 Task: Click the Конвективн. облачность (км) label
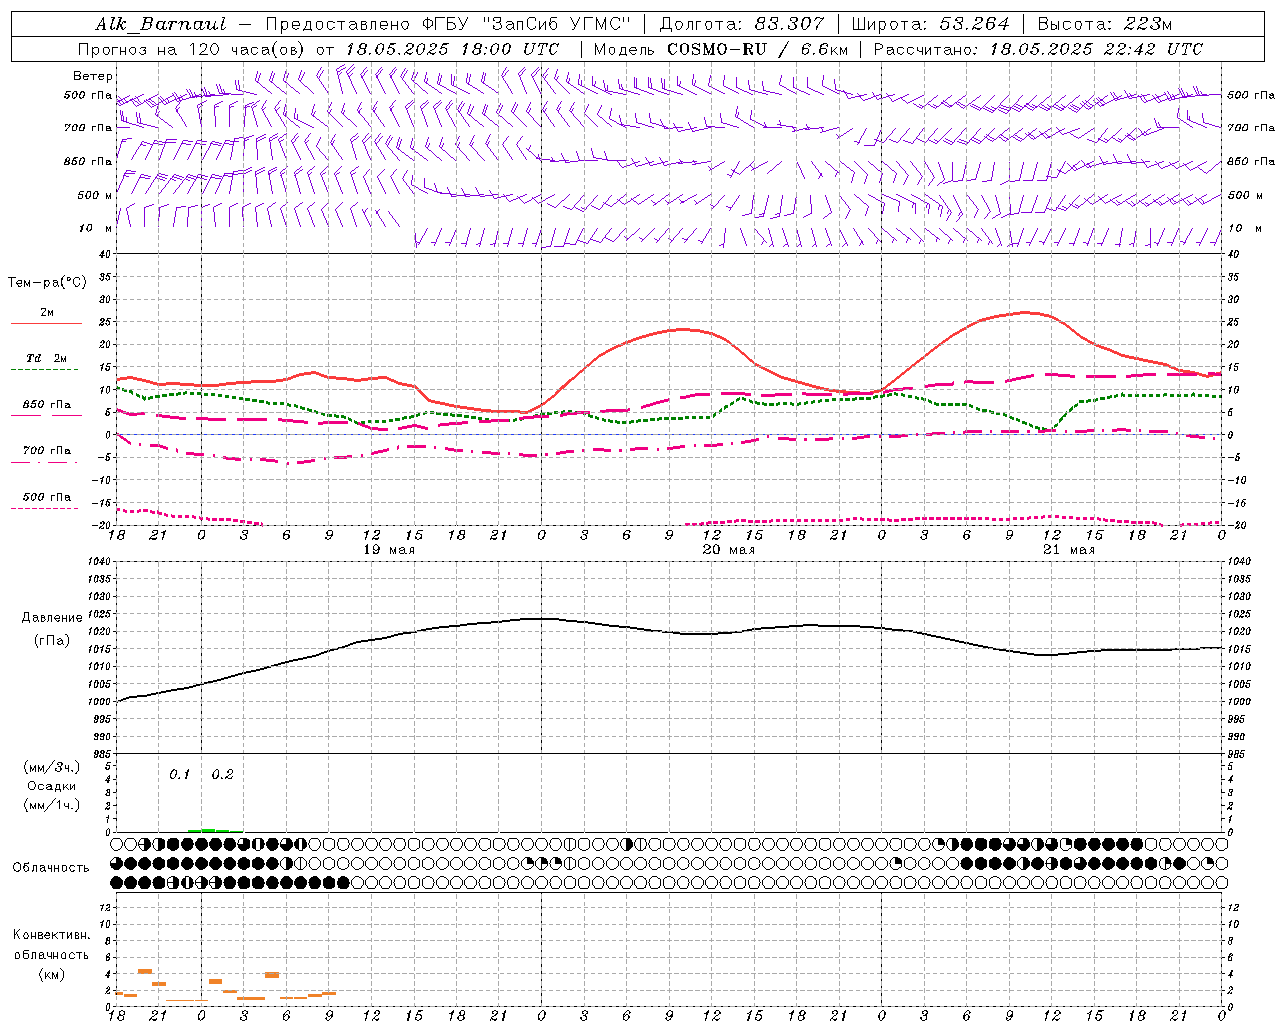point(51,954)
